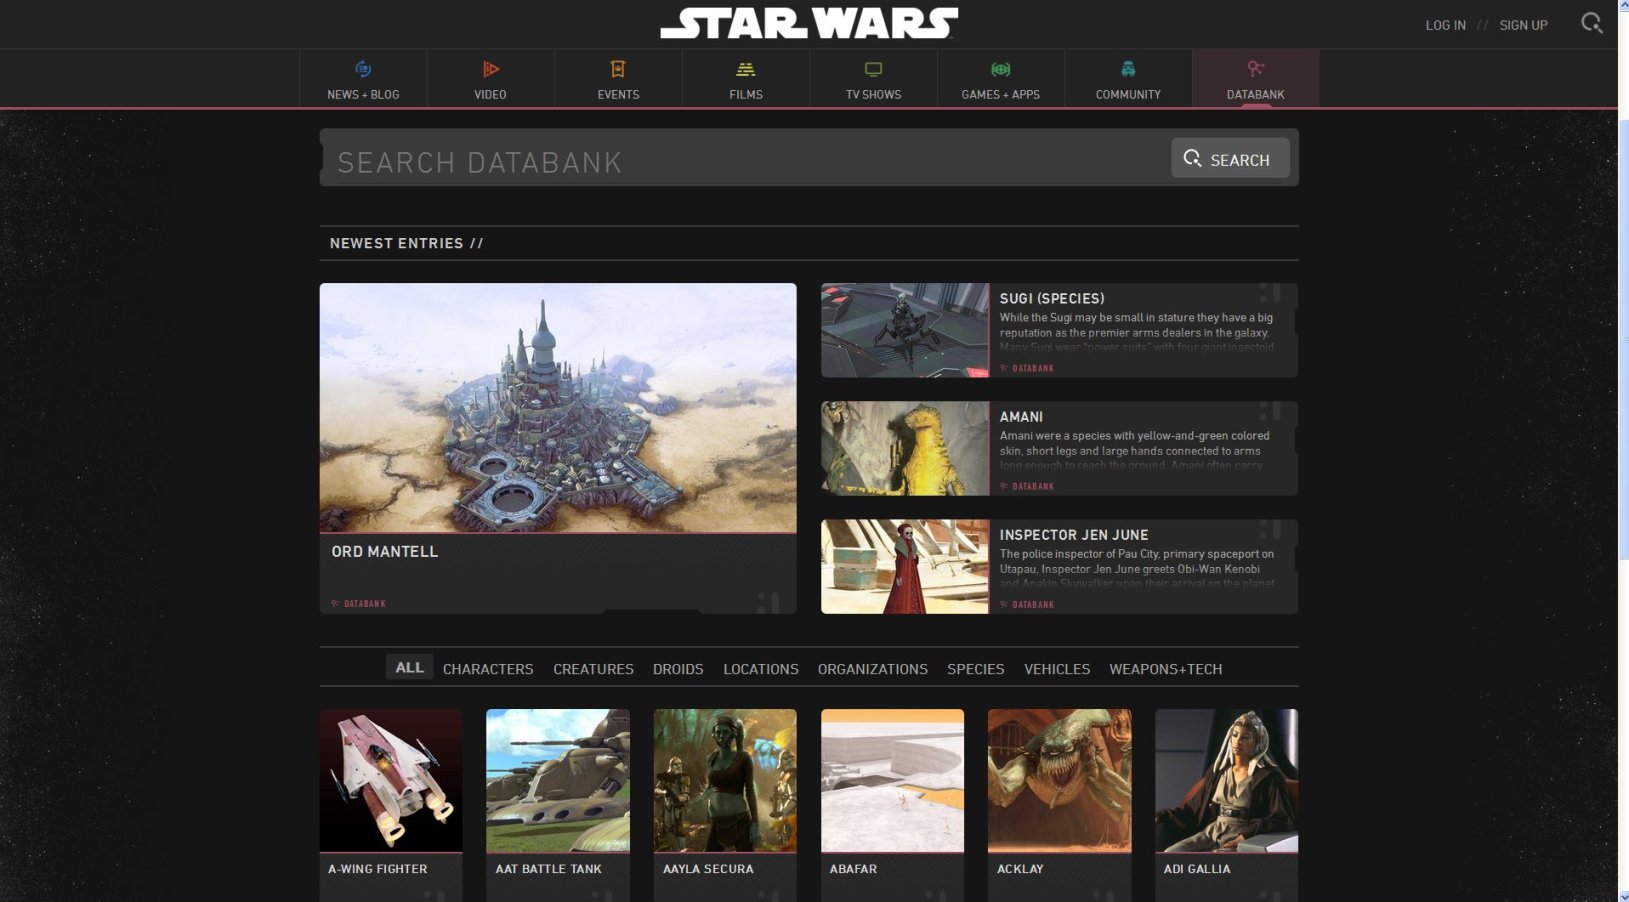The image size is (1629, 902).
Task: Open the Databank menu label
Action: coord(1256,94)
